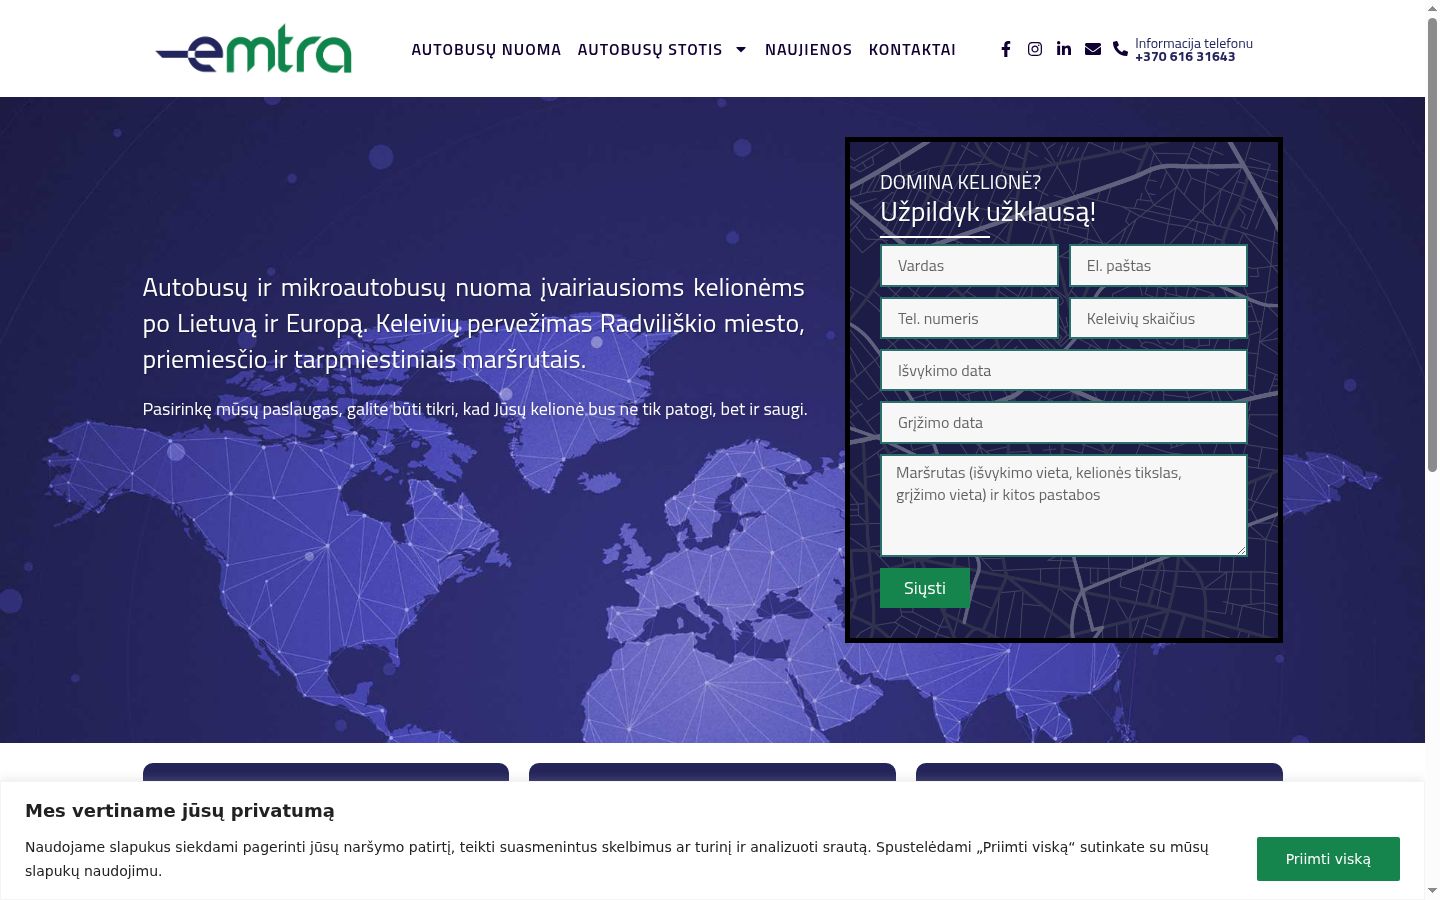Open the LinkedIn icon in header
The width and height of the screenshot is (1440, 900).
coord(1064,49)
